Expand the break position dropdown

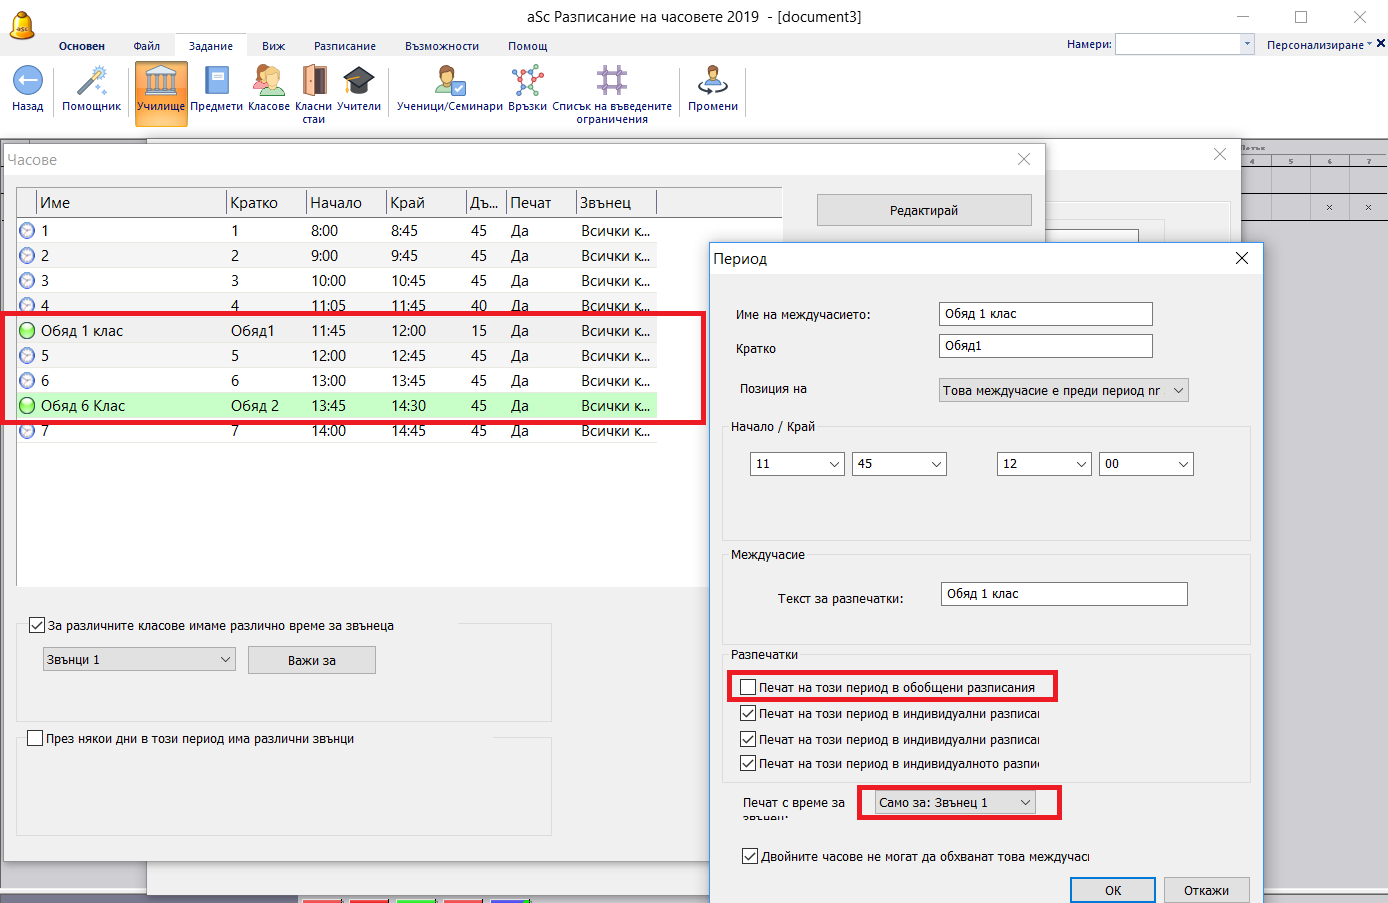[x=1062, y=391]
